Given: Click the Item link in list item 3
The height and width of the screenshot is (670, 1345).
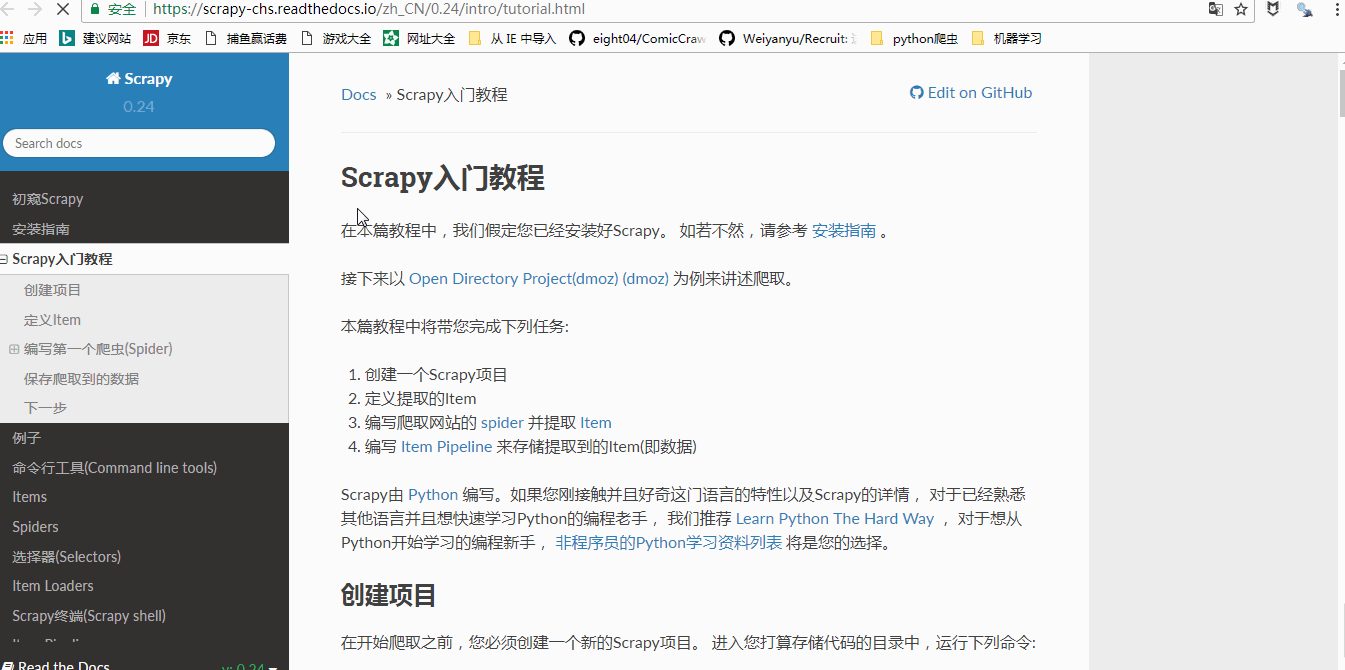Looking at the screenshot, I should pyautogui.click(x=596, y=423).
